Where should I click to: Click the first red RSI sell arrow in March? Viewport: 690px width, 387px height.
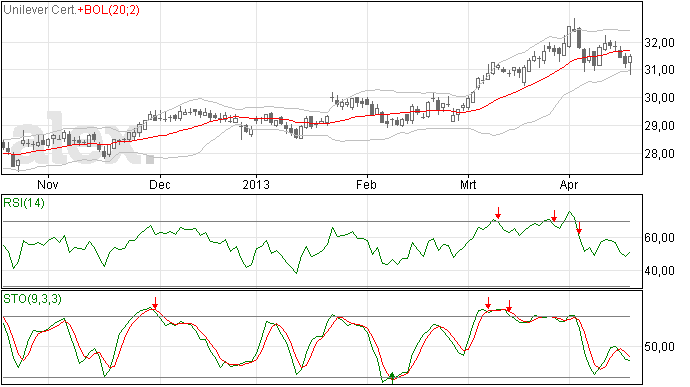pos(498,213)
